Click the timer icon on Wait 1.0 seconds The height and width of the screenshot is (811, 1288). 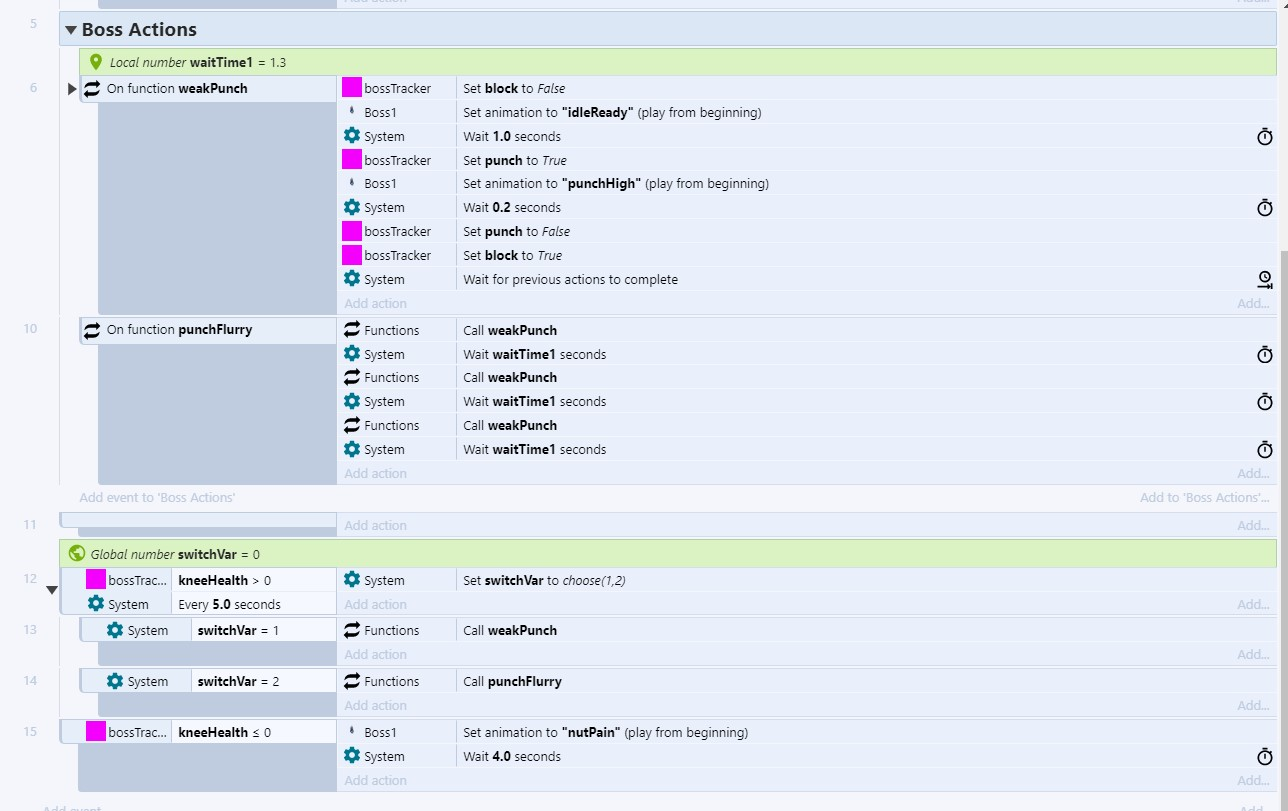tap(1264, 136)
